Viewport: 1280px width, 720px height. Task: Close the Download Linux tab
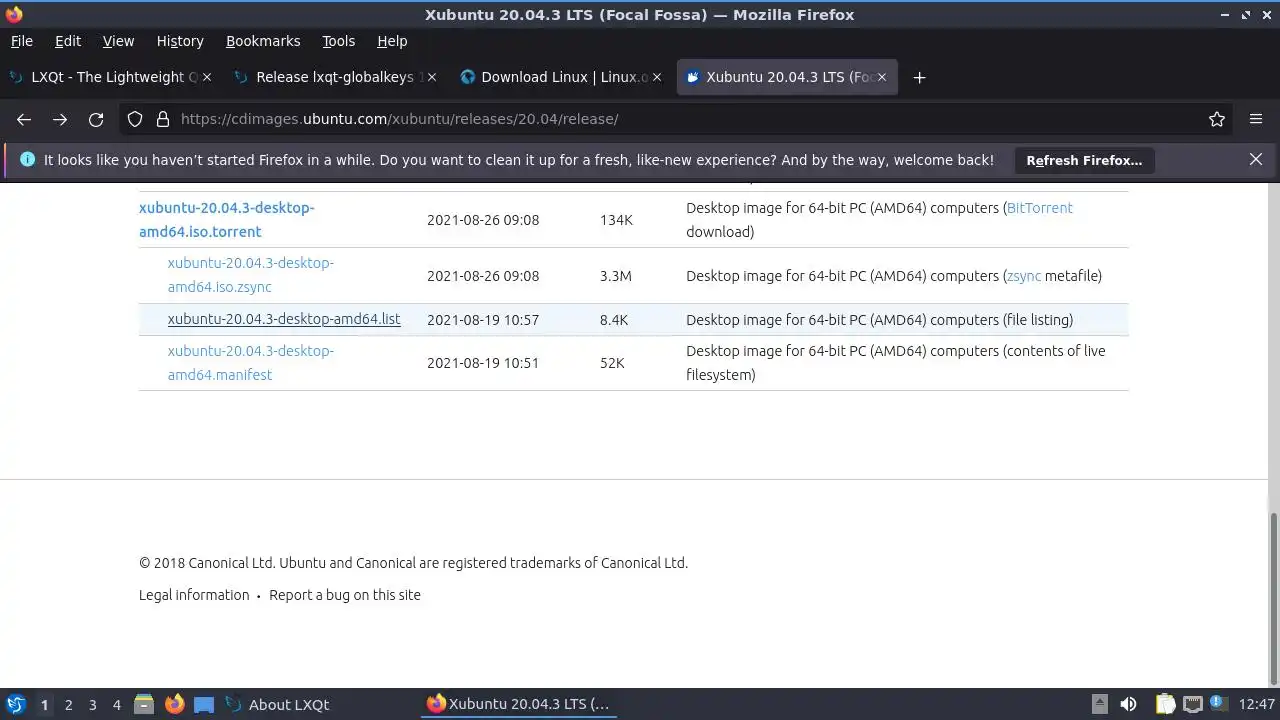coord(657,77)
